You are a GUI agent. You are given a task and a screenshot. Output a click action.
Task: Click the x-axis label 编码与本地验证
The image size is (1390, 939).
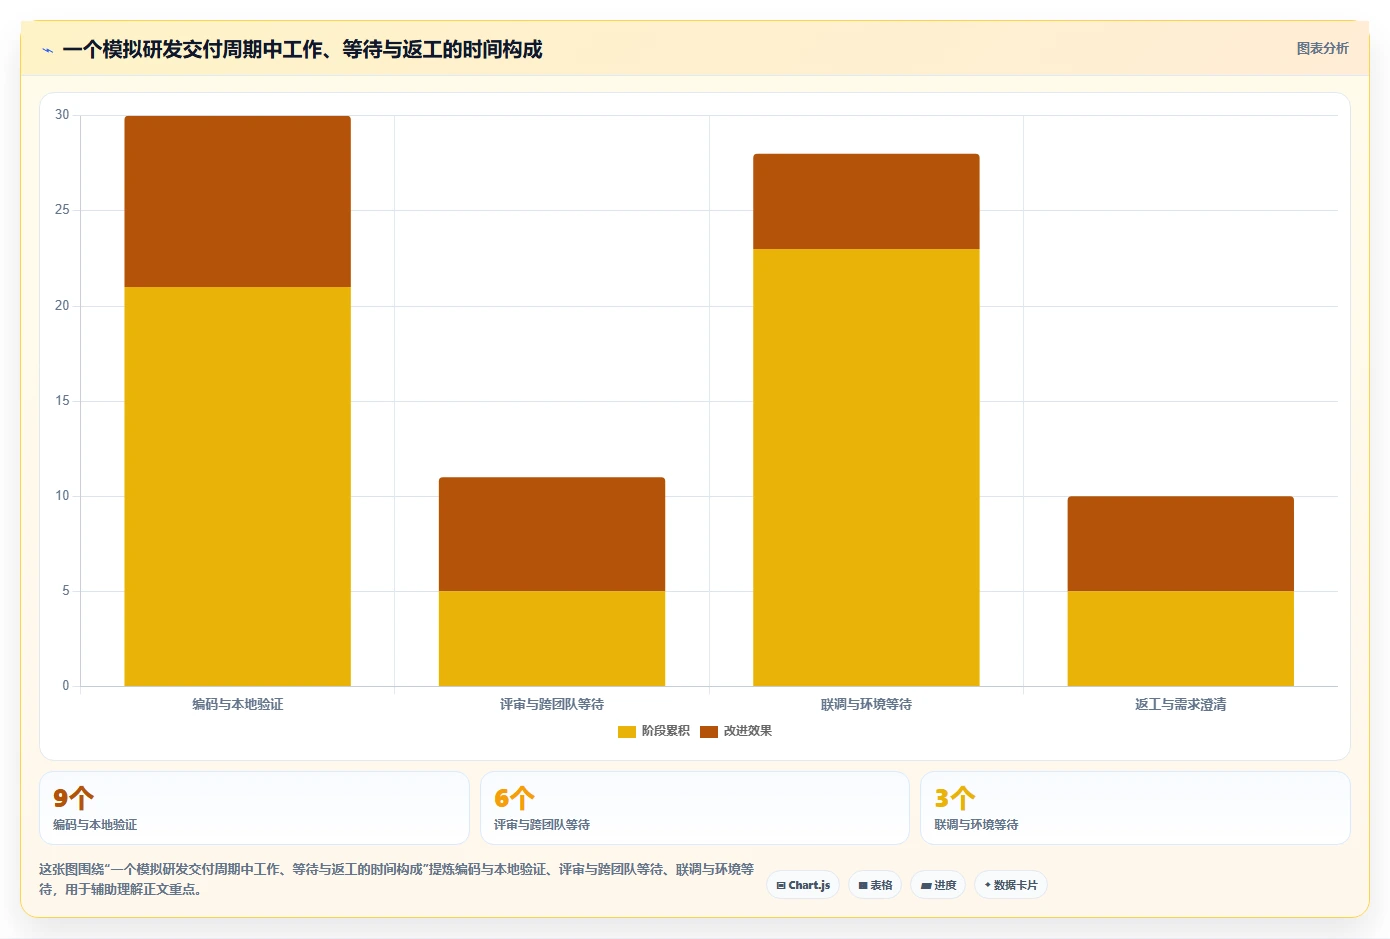coord(237,704)
